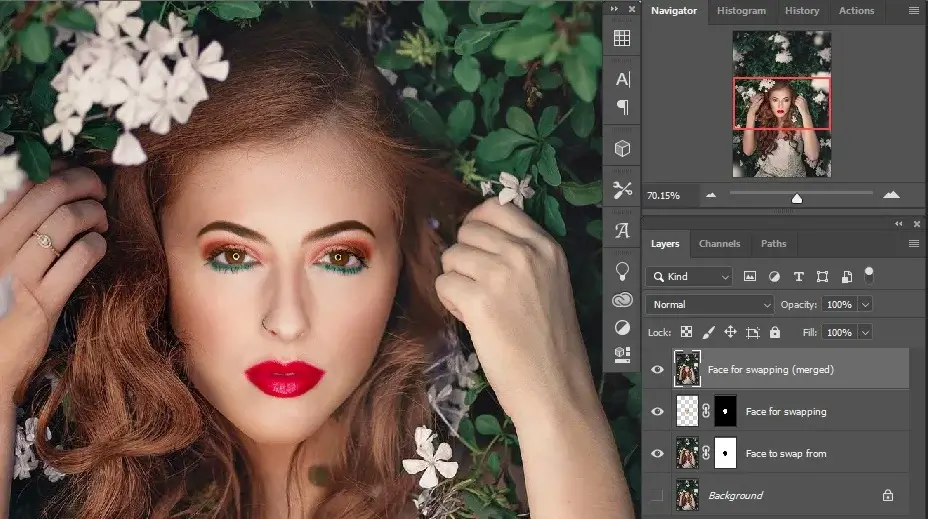Prevent auto-nesting into artboards lock icon

coord(753,333)
